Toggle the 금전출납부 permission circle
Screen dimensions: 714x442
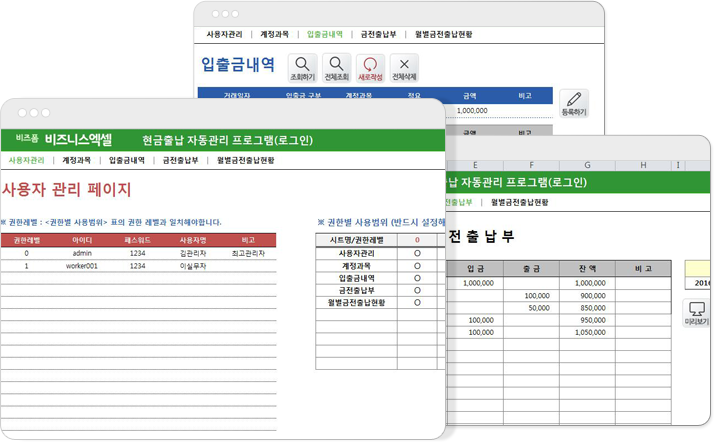click(x=416, y=290)
